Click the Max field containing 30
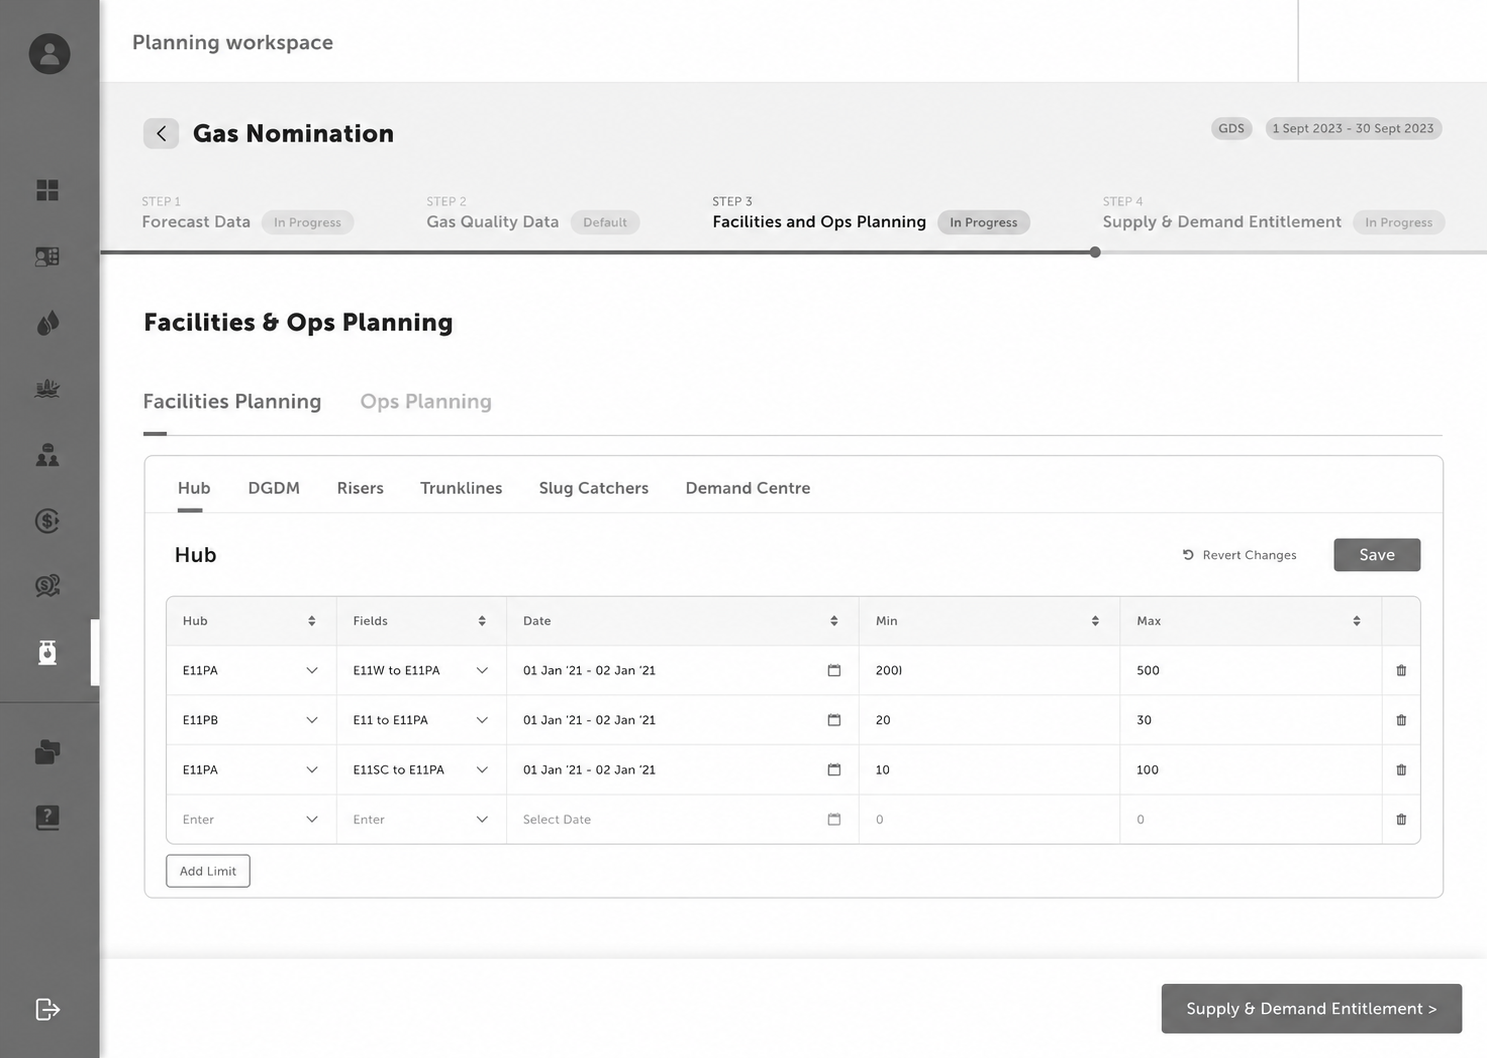This screenshot has width=1487, height=1058. tap(1250, 720)
